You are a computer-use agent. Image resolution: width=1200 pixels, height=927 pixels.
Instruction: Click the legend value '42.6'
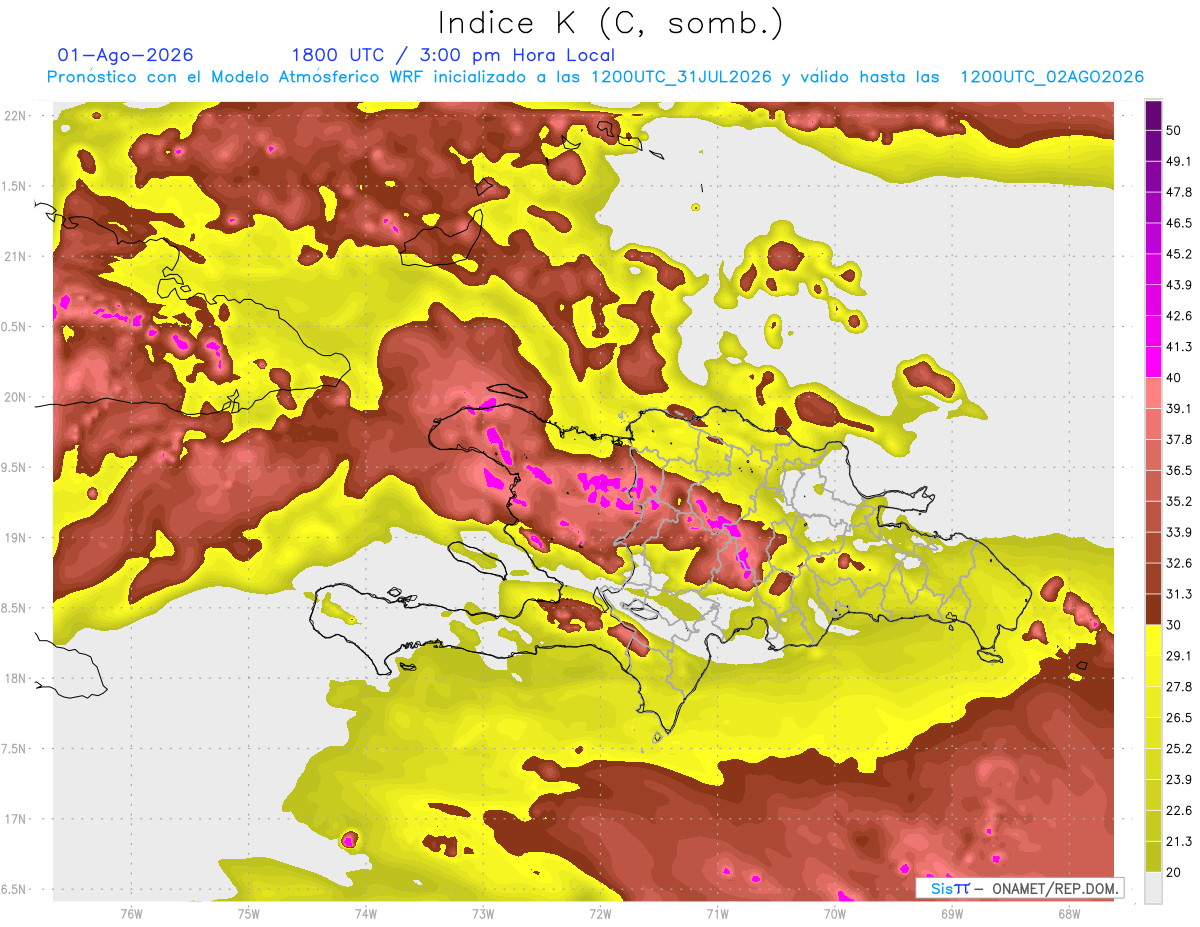[1179, 316]
